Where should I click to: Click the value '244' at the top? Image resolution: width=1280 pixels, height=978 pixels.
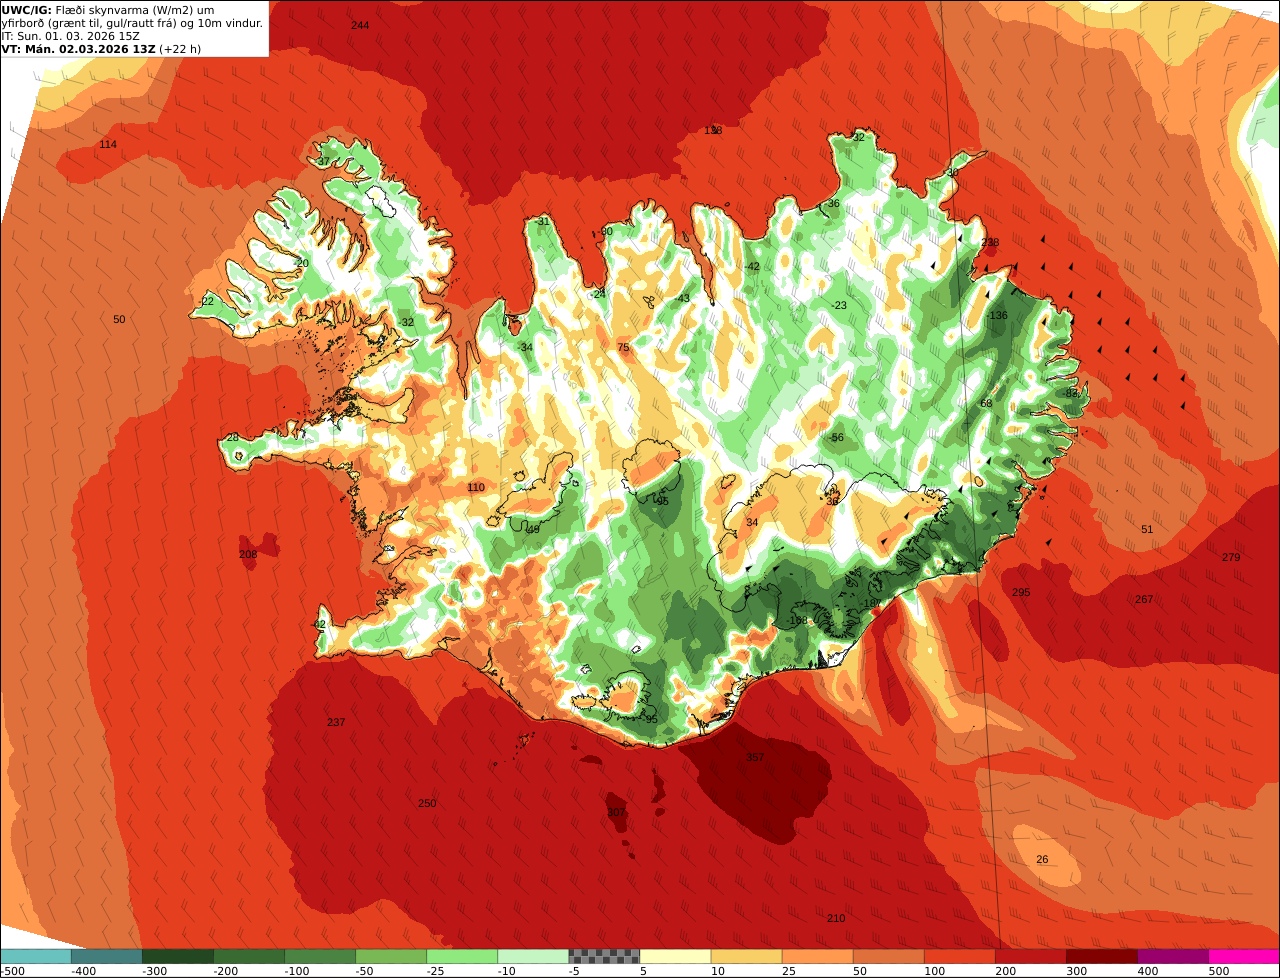[x=360, y=25]
